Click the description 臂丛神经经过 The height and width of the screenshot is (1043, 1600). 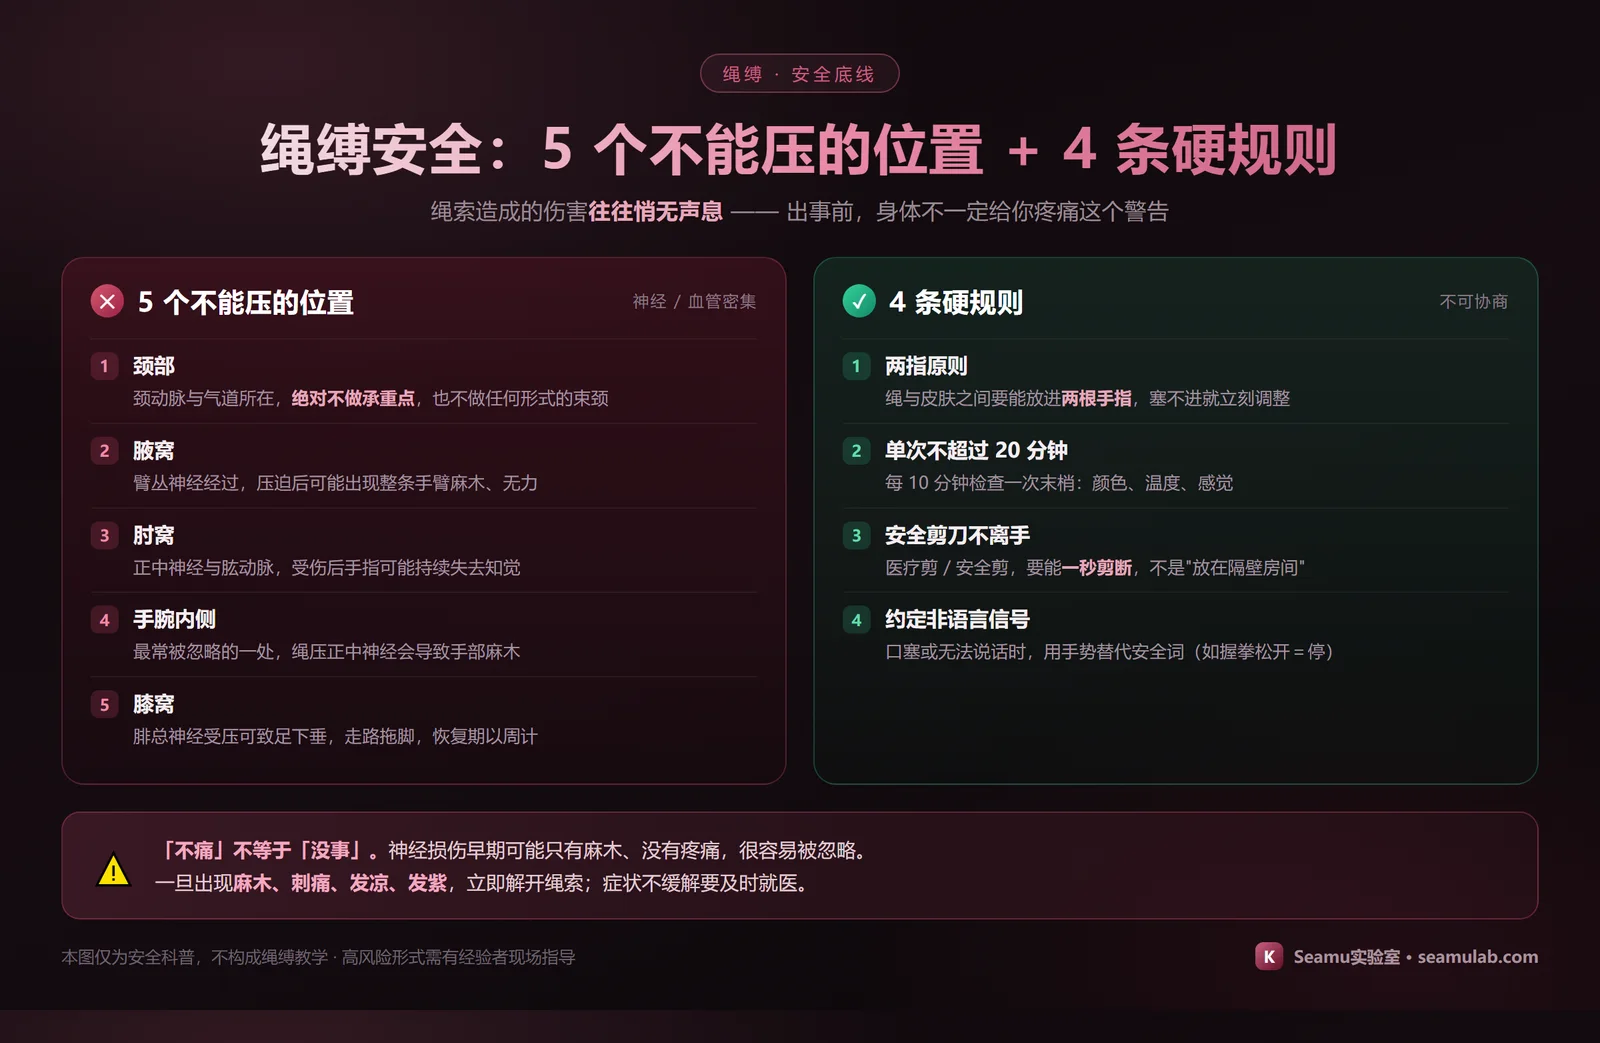point(335,484)
